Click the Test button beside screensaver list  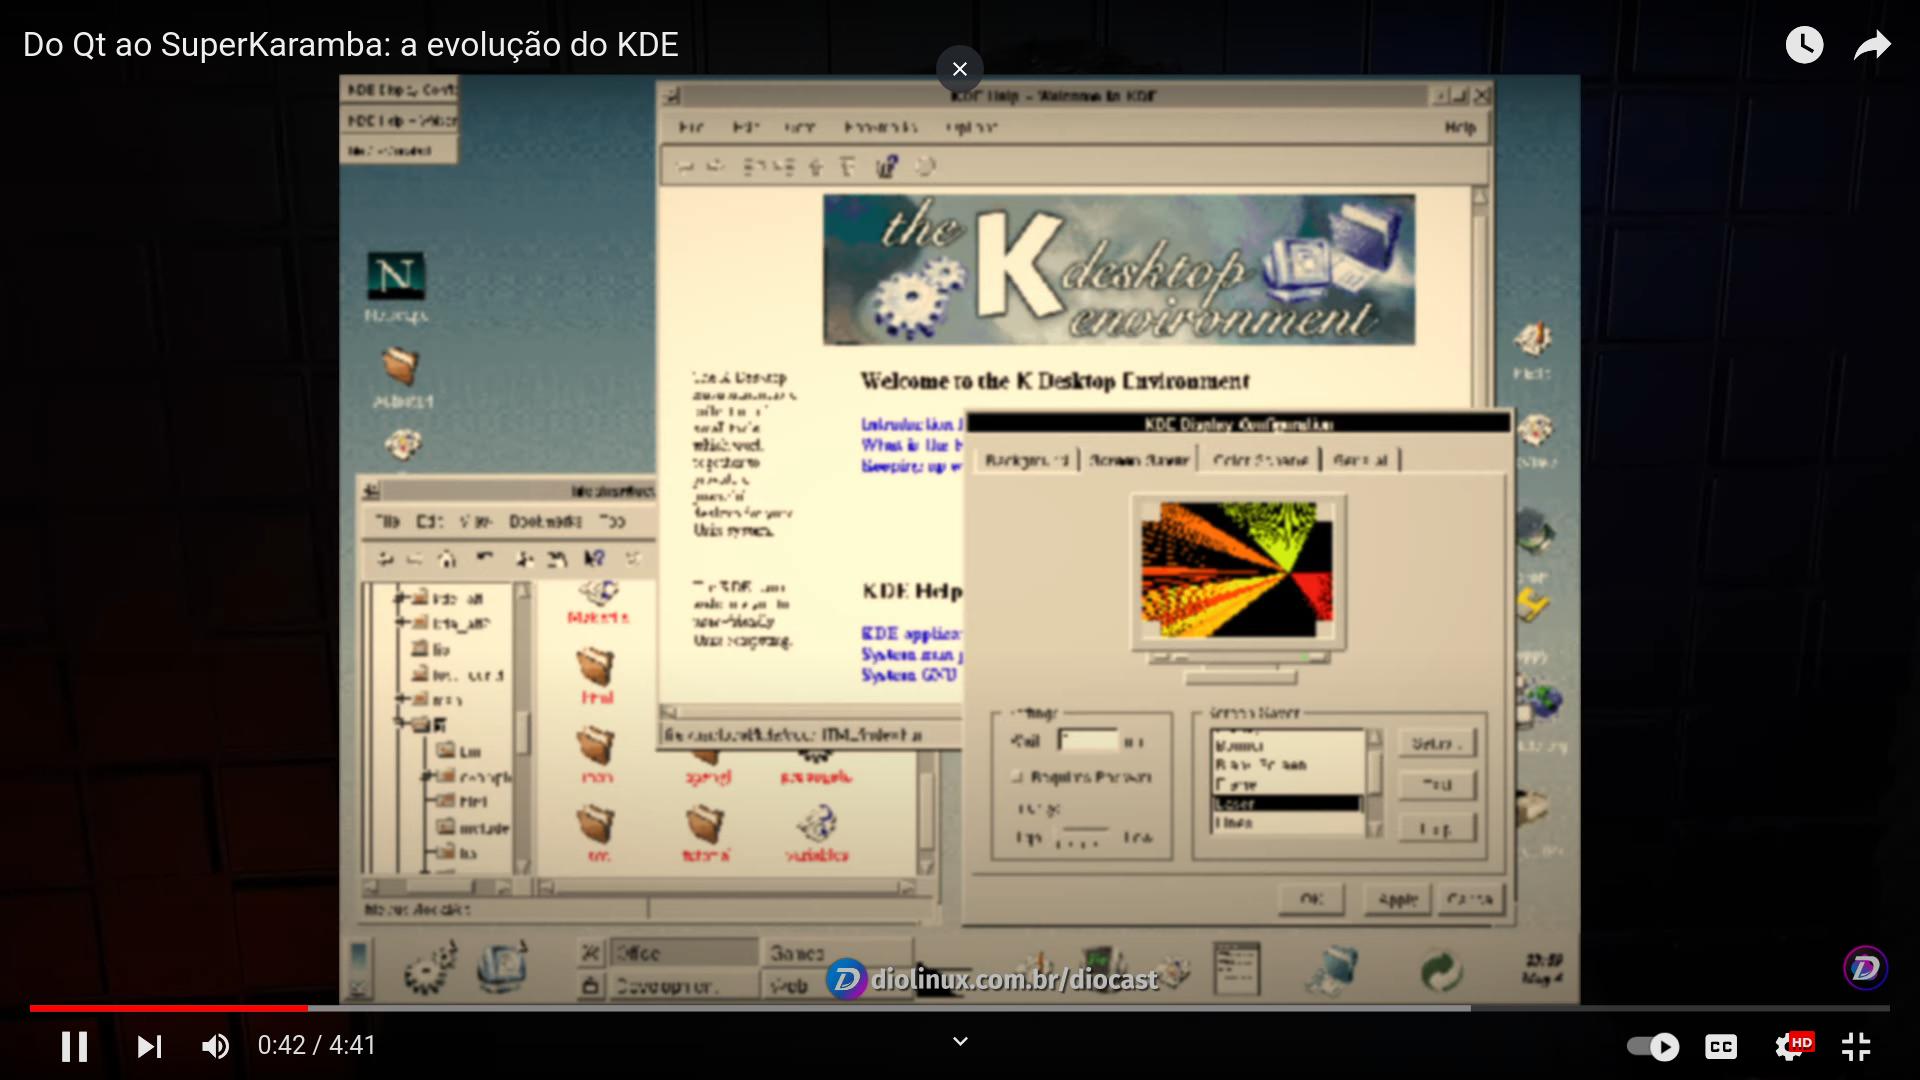[1436, 785]
